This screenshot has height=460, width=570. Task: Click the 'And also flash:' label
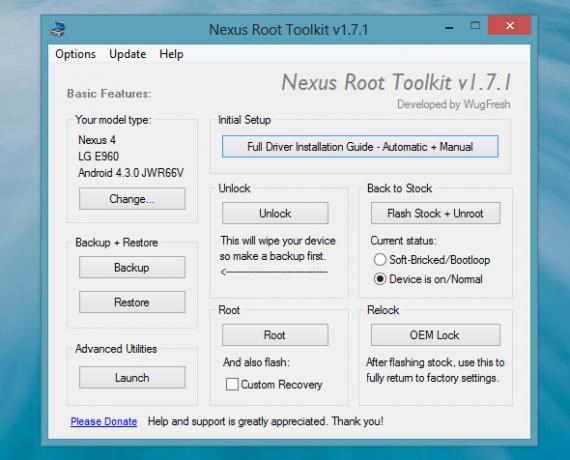(256, 362)
